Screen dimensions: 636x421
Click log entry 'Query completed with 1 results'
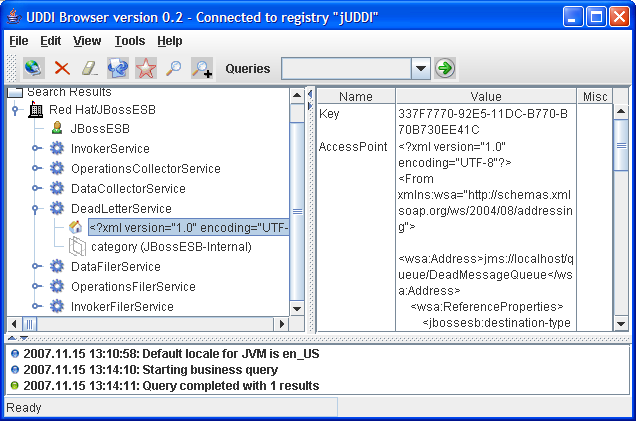(x=230, y=385)
